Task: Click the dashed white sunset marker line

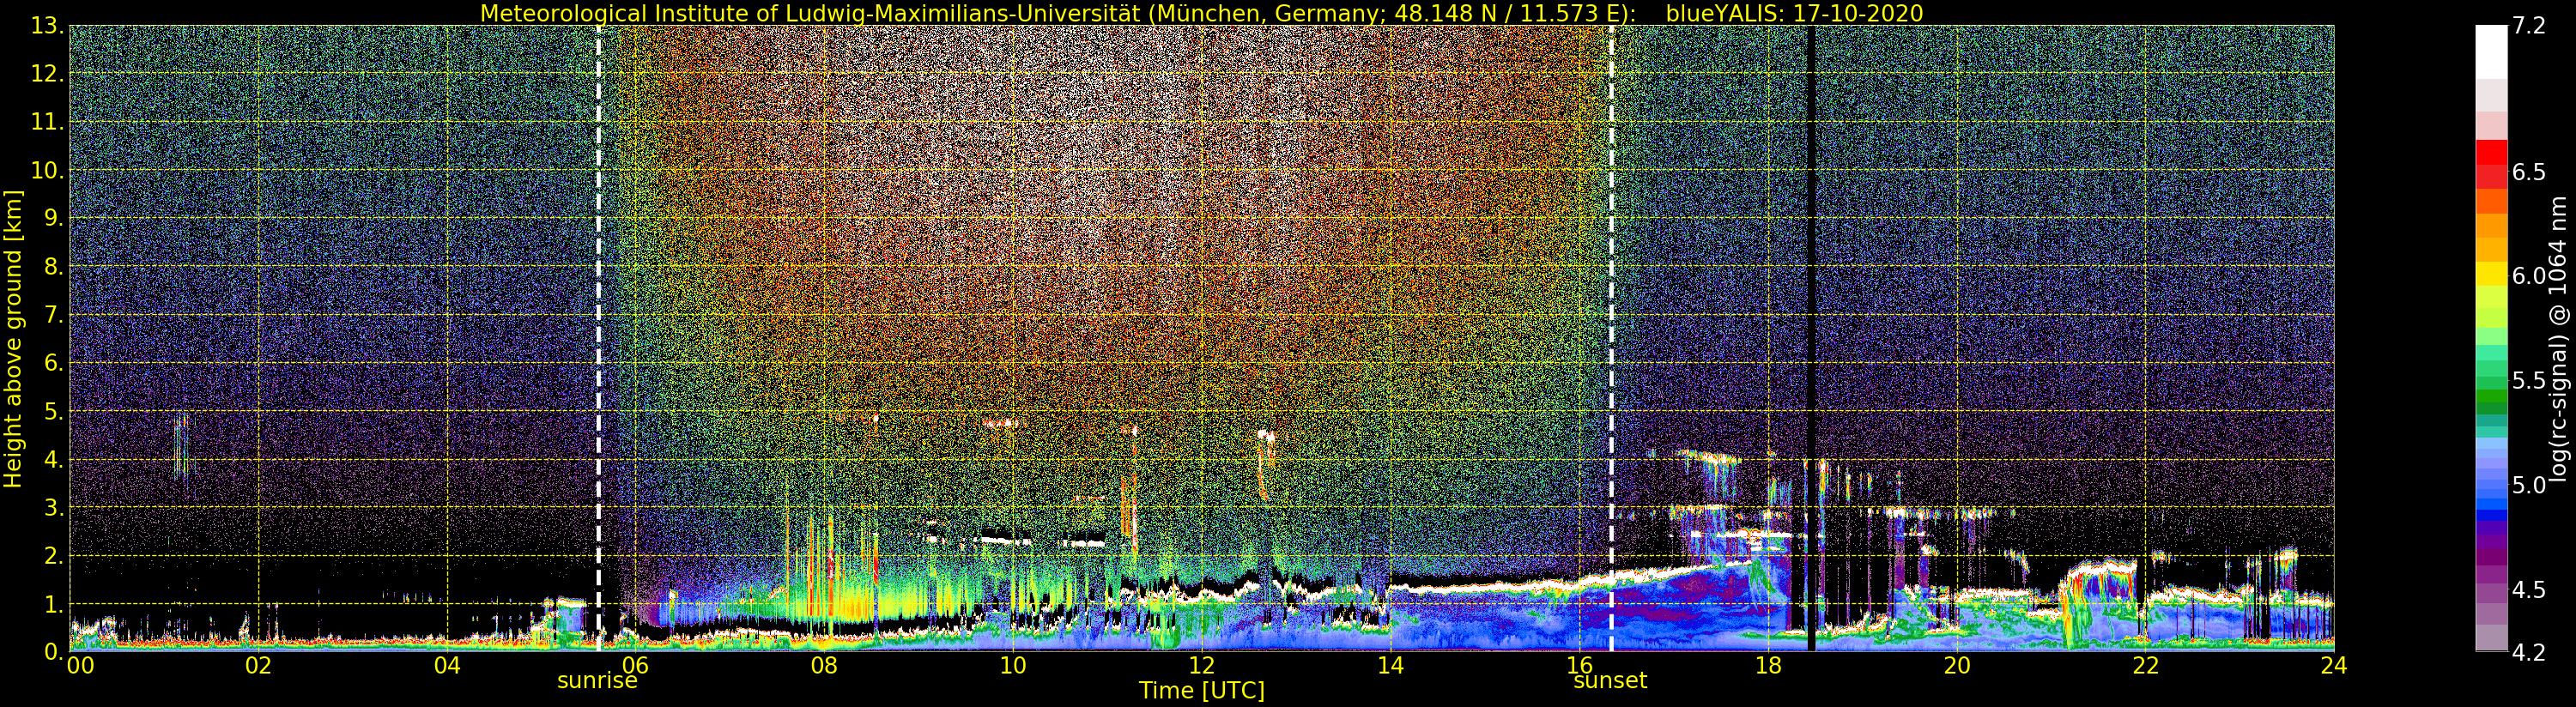Action: pos(1611,339)
